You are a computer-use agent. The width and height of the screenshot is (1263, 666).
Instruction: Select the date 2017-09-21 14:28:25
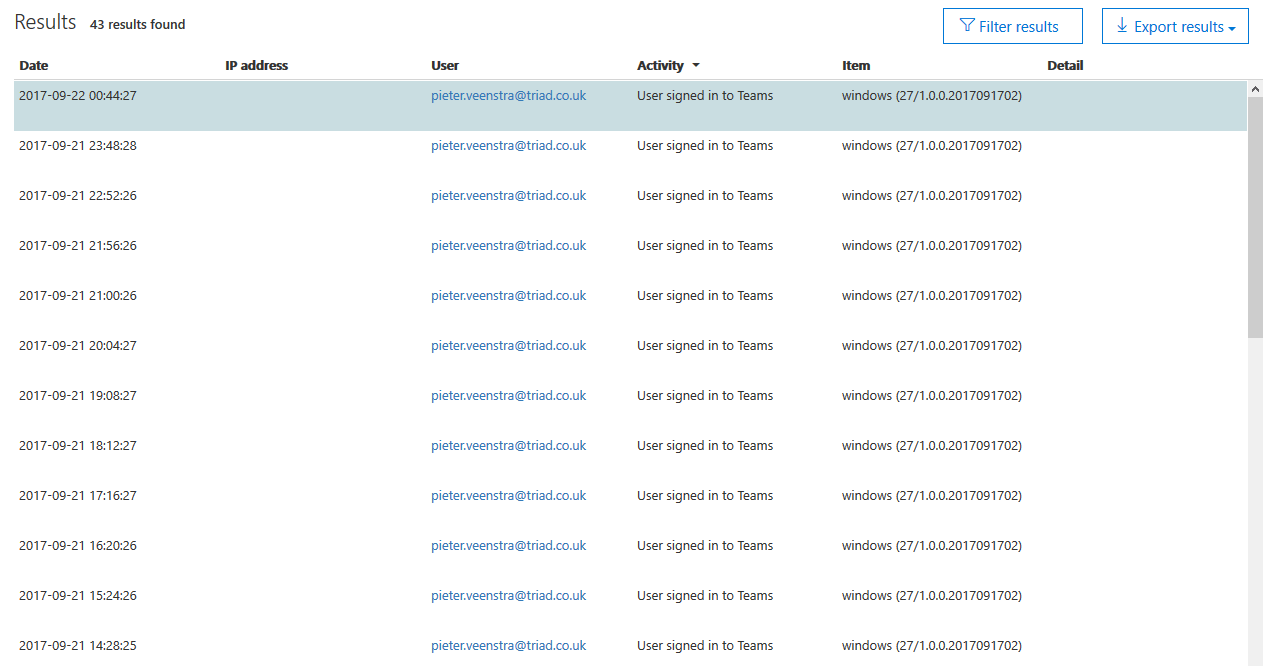(x=78, y=646)
